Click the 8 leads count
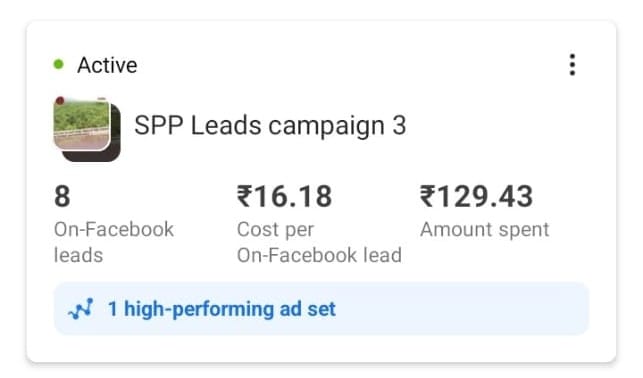643x378 pixels. [x=62, y=196]
